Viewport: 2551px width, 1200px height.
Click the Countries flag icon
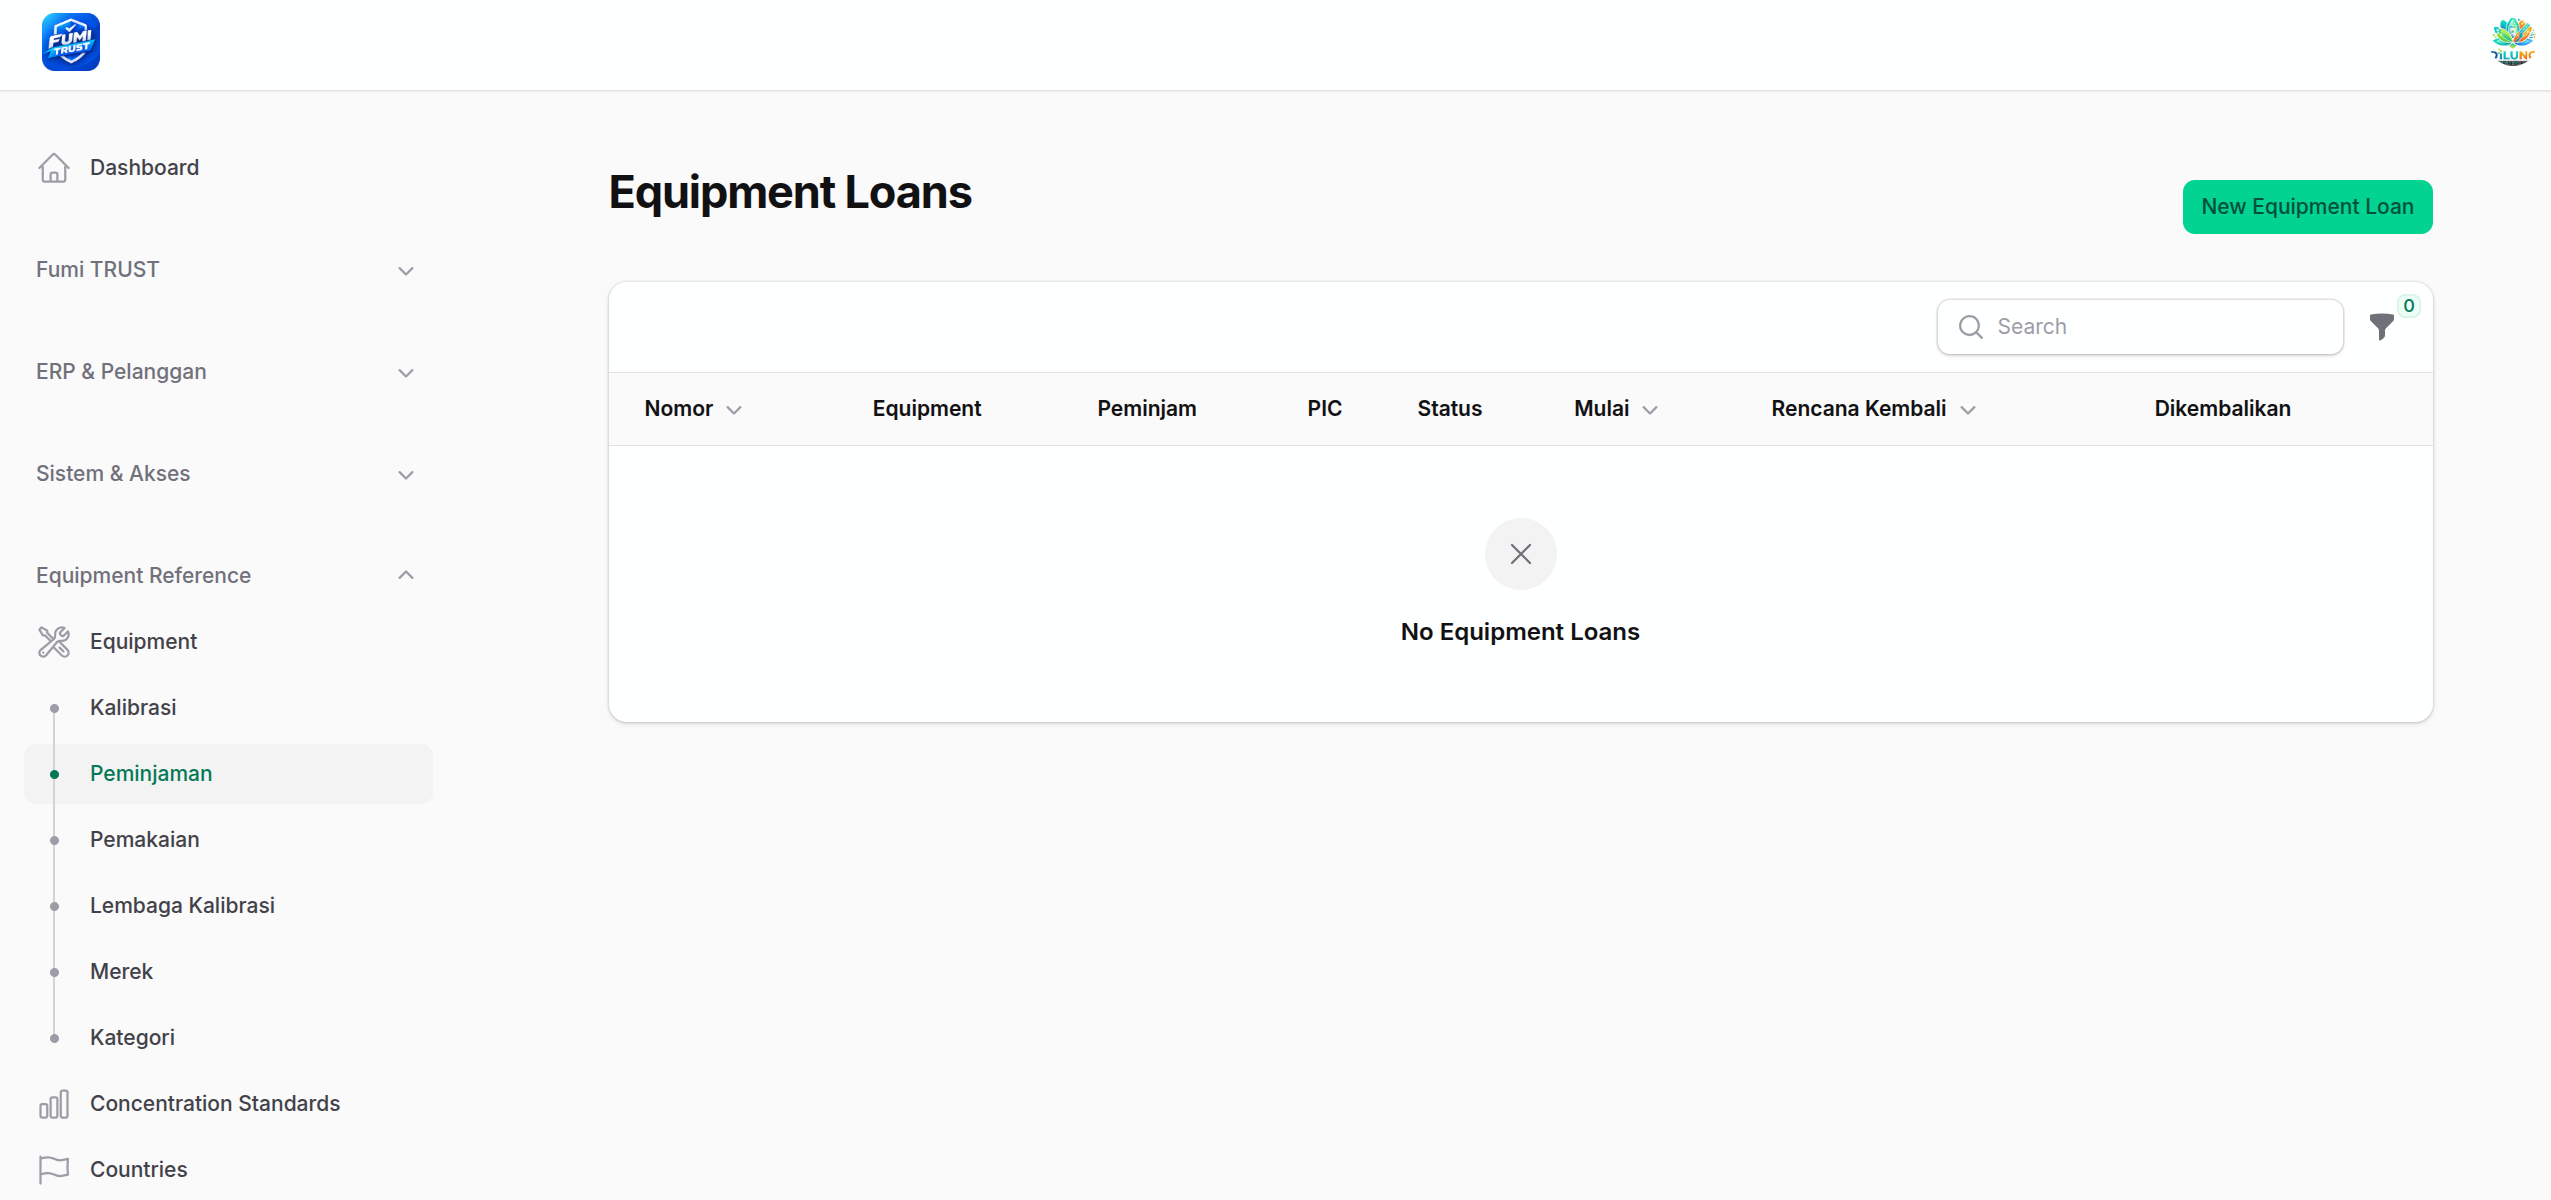(54, 1169)
